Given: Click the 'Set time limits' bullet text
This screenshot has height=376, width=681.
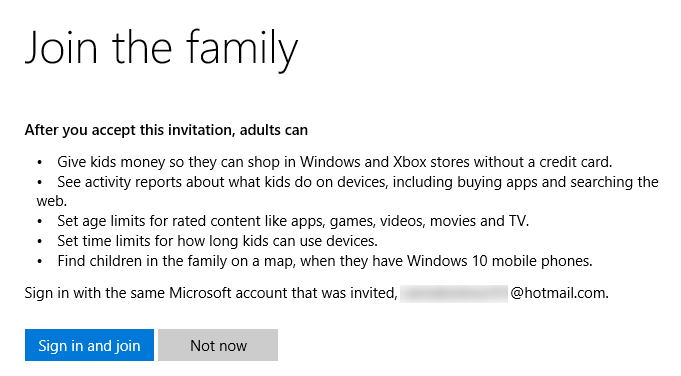Looking at the screenshot, I should pyautogui.click(x=217, y=241).
